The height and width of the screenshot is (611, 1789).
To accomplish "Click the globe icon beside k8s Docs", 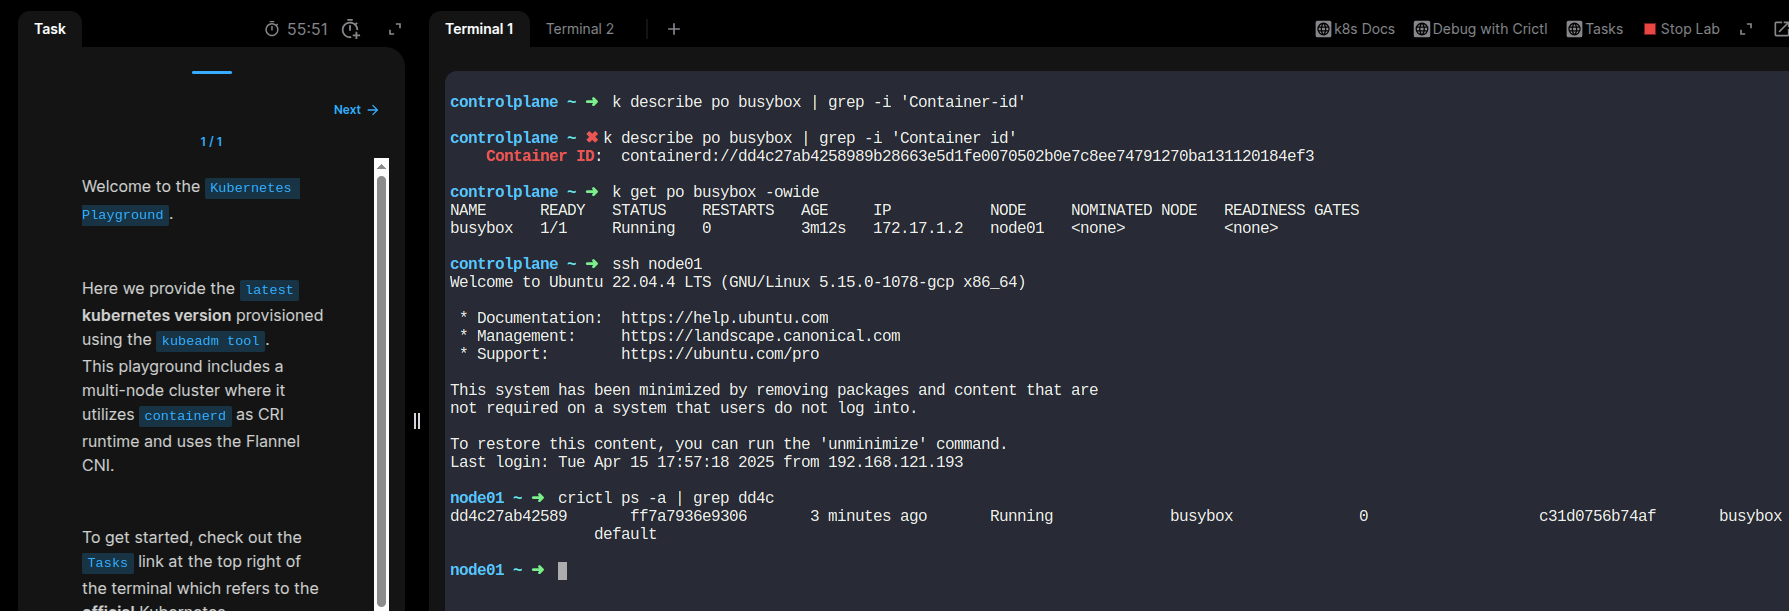I will 1323,29.
